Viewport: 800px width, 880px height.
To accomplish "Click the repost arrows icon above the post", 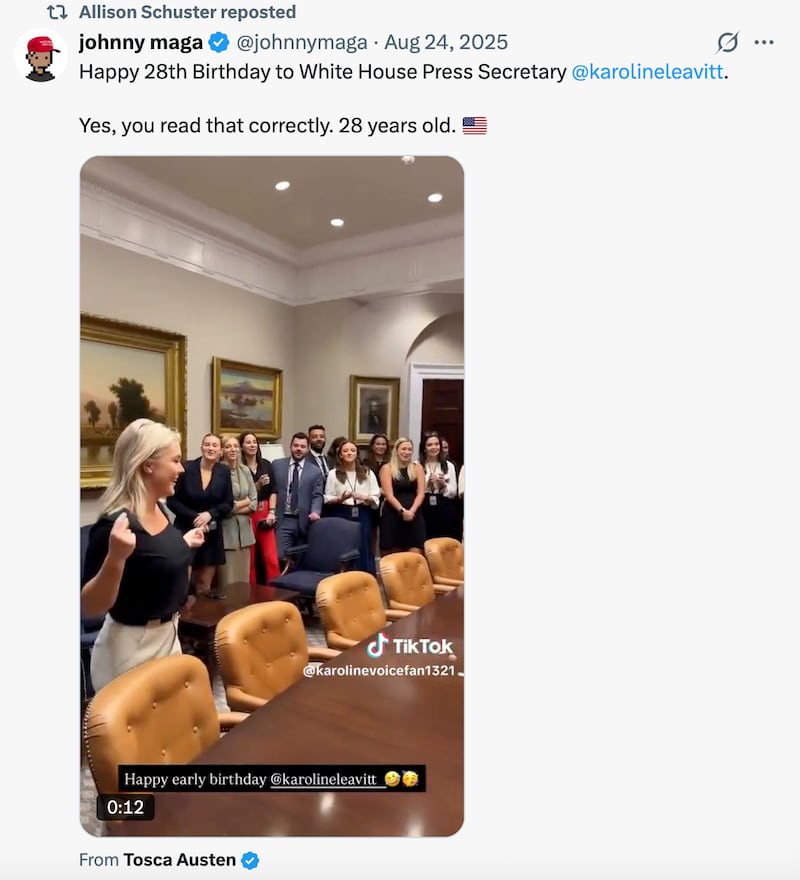I will [x=57, y=12].
